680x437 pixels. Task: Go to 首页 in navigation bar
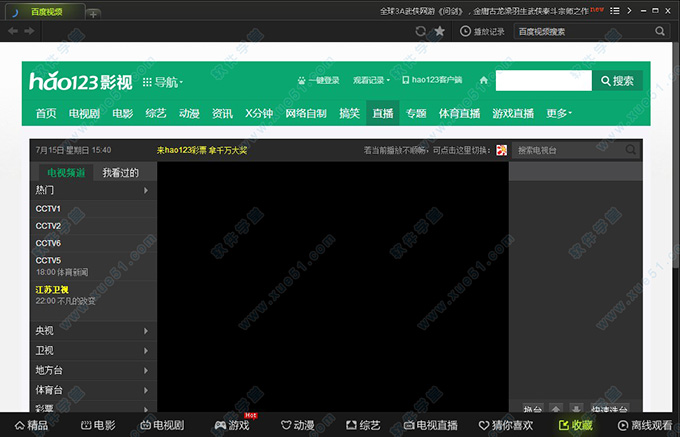point(46,114)
